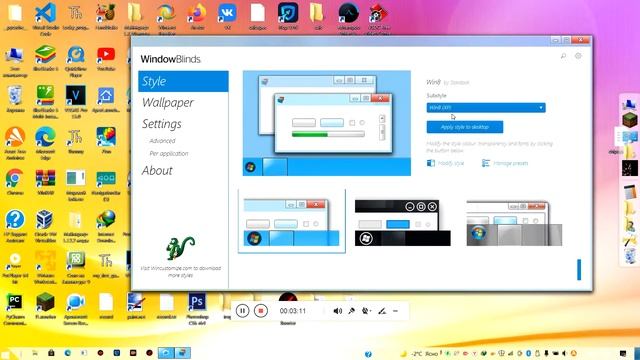The image size is (640, 360).
Task: Click the WindowBlinds gear settings icon
Action: pos(578,56)
